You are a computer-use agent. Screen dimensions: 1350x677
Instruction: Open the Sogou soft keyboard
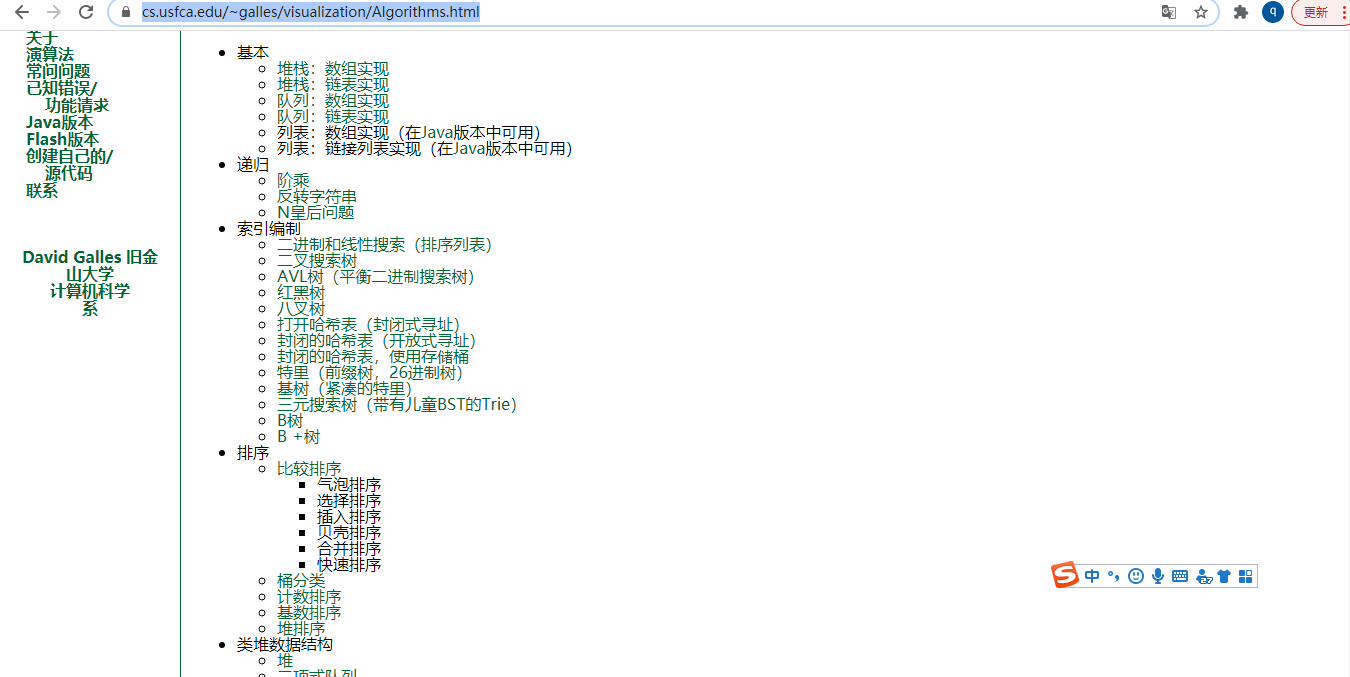coord(1180,576)
